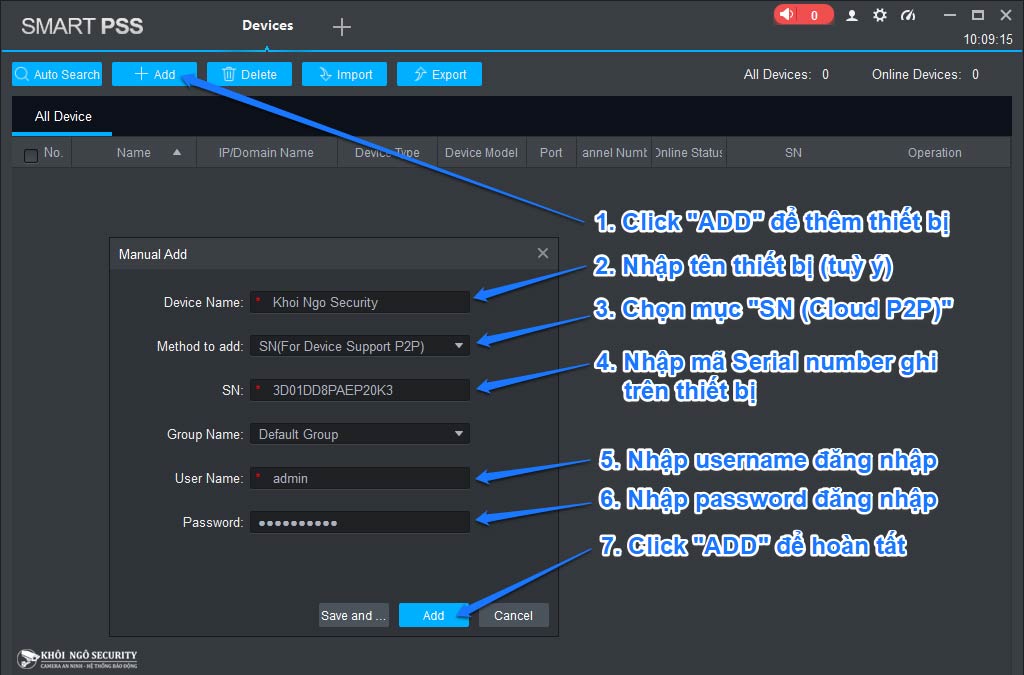Click the SN column header

point(793,153)
